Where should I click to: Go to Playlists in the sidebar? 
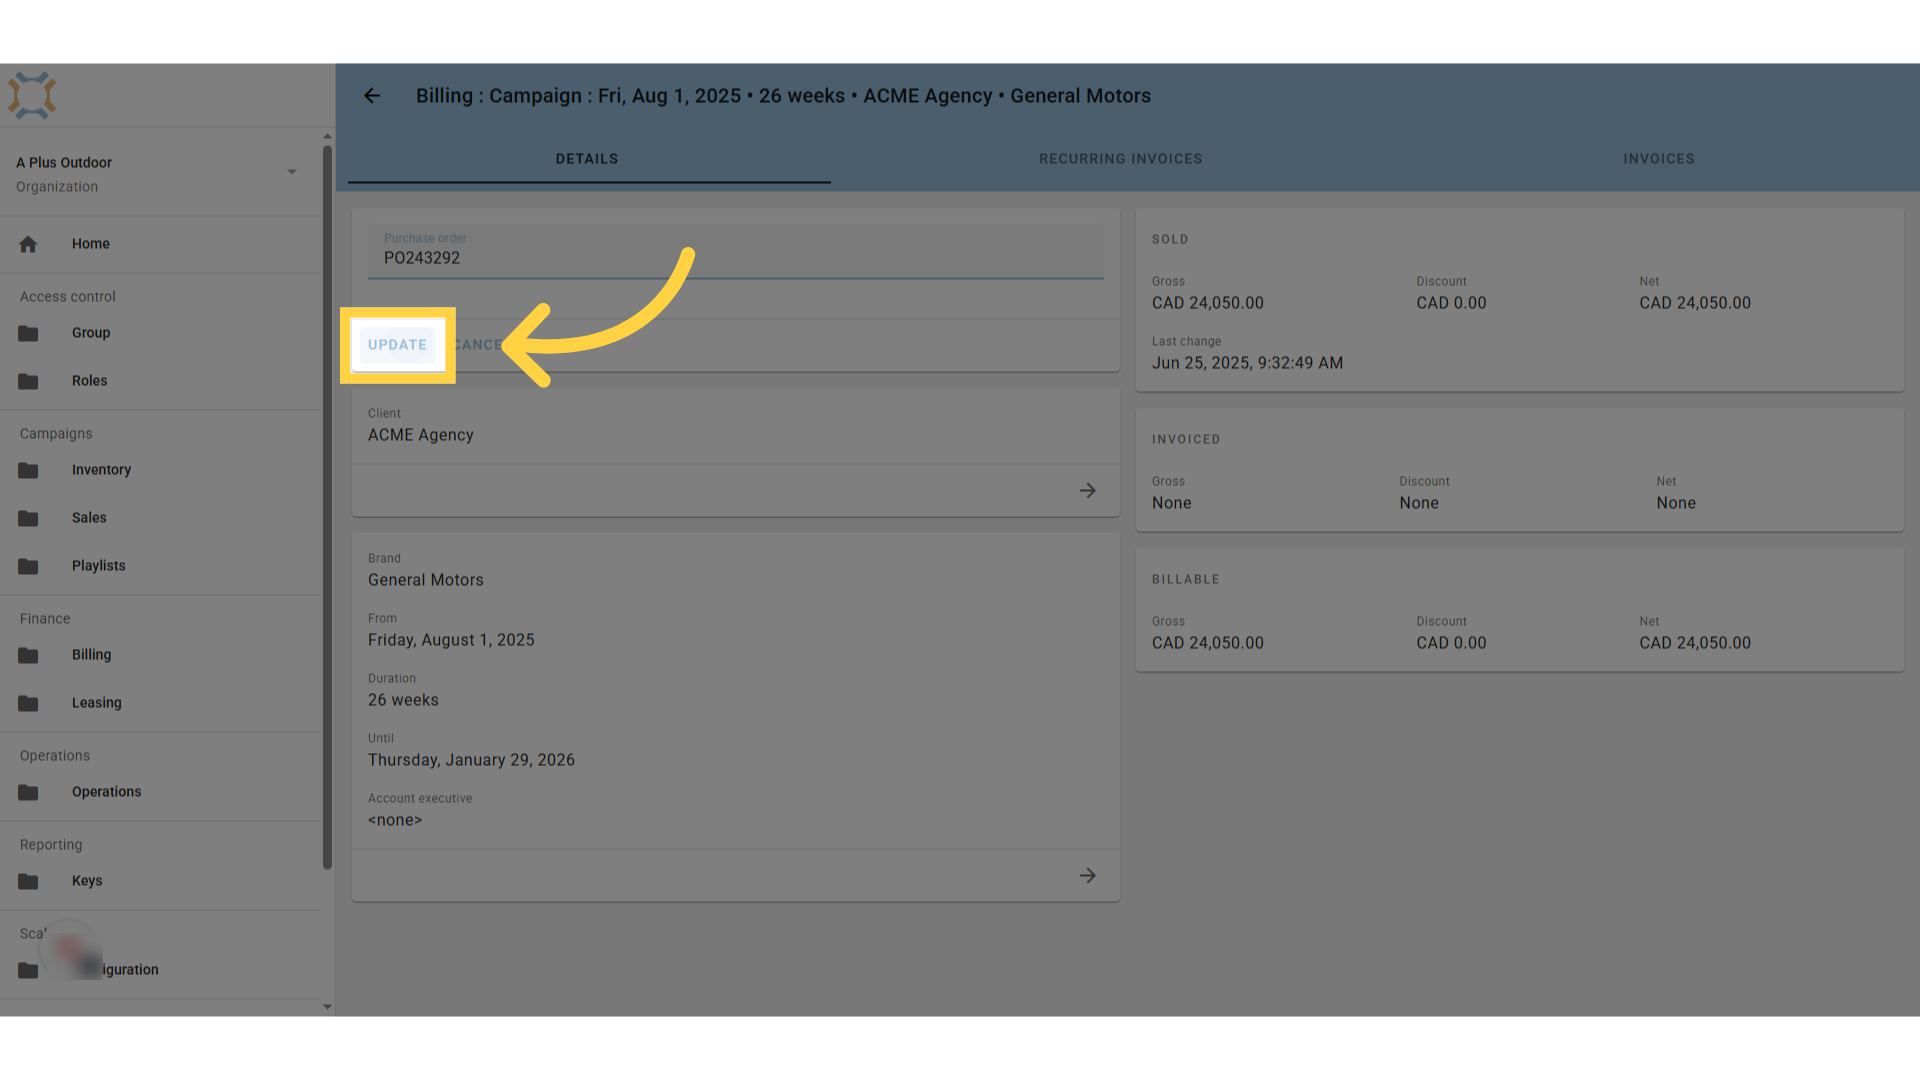[x=160, y=566]
